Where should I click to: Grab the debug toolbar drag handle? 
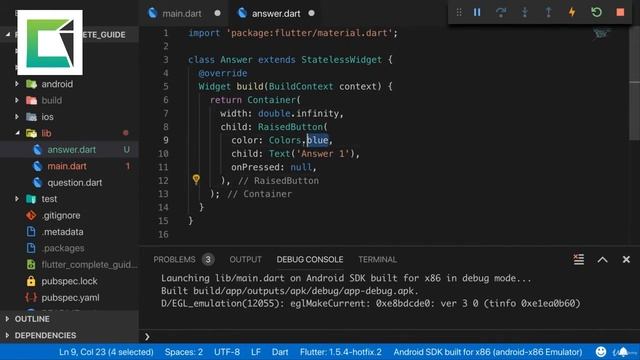coord(459,12)
